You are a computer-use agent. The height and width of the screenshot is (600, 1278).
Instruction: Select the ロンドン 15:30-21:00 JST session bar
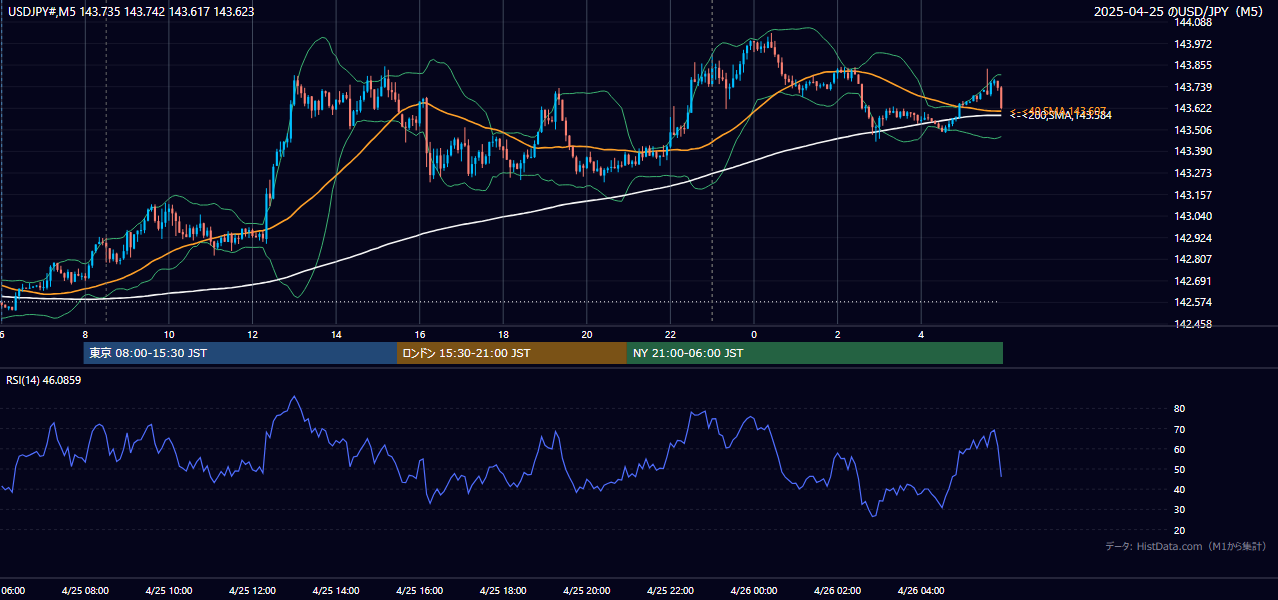pyautogui.click(x=512, y=353)
